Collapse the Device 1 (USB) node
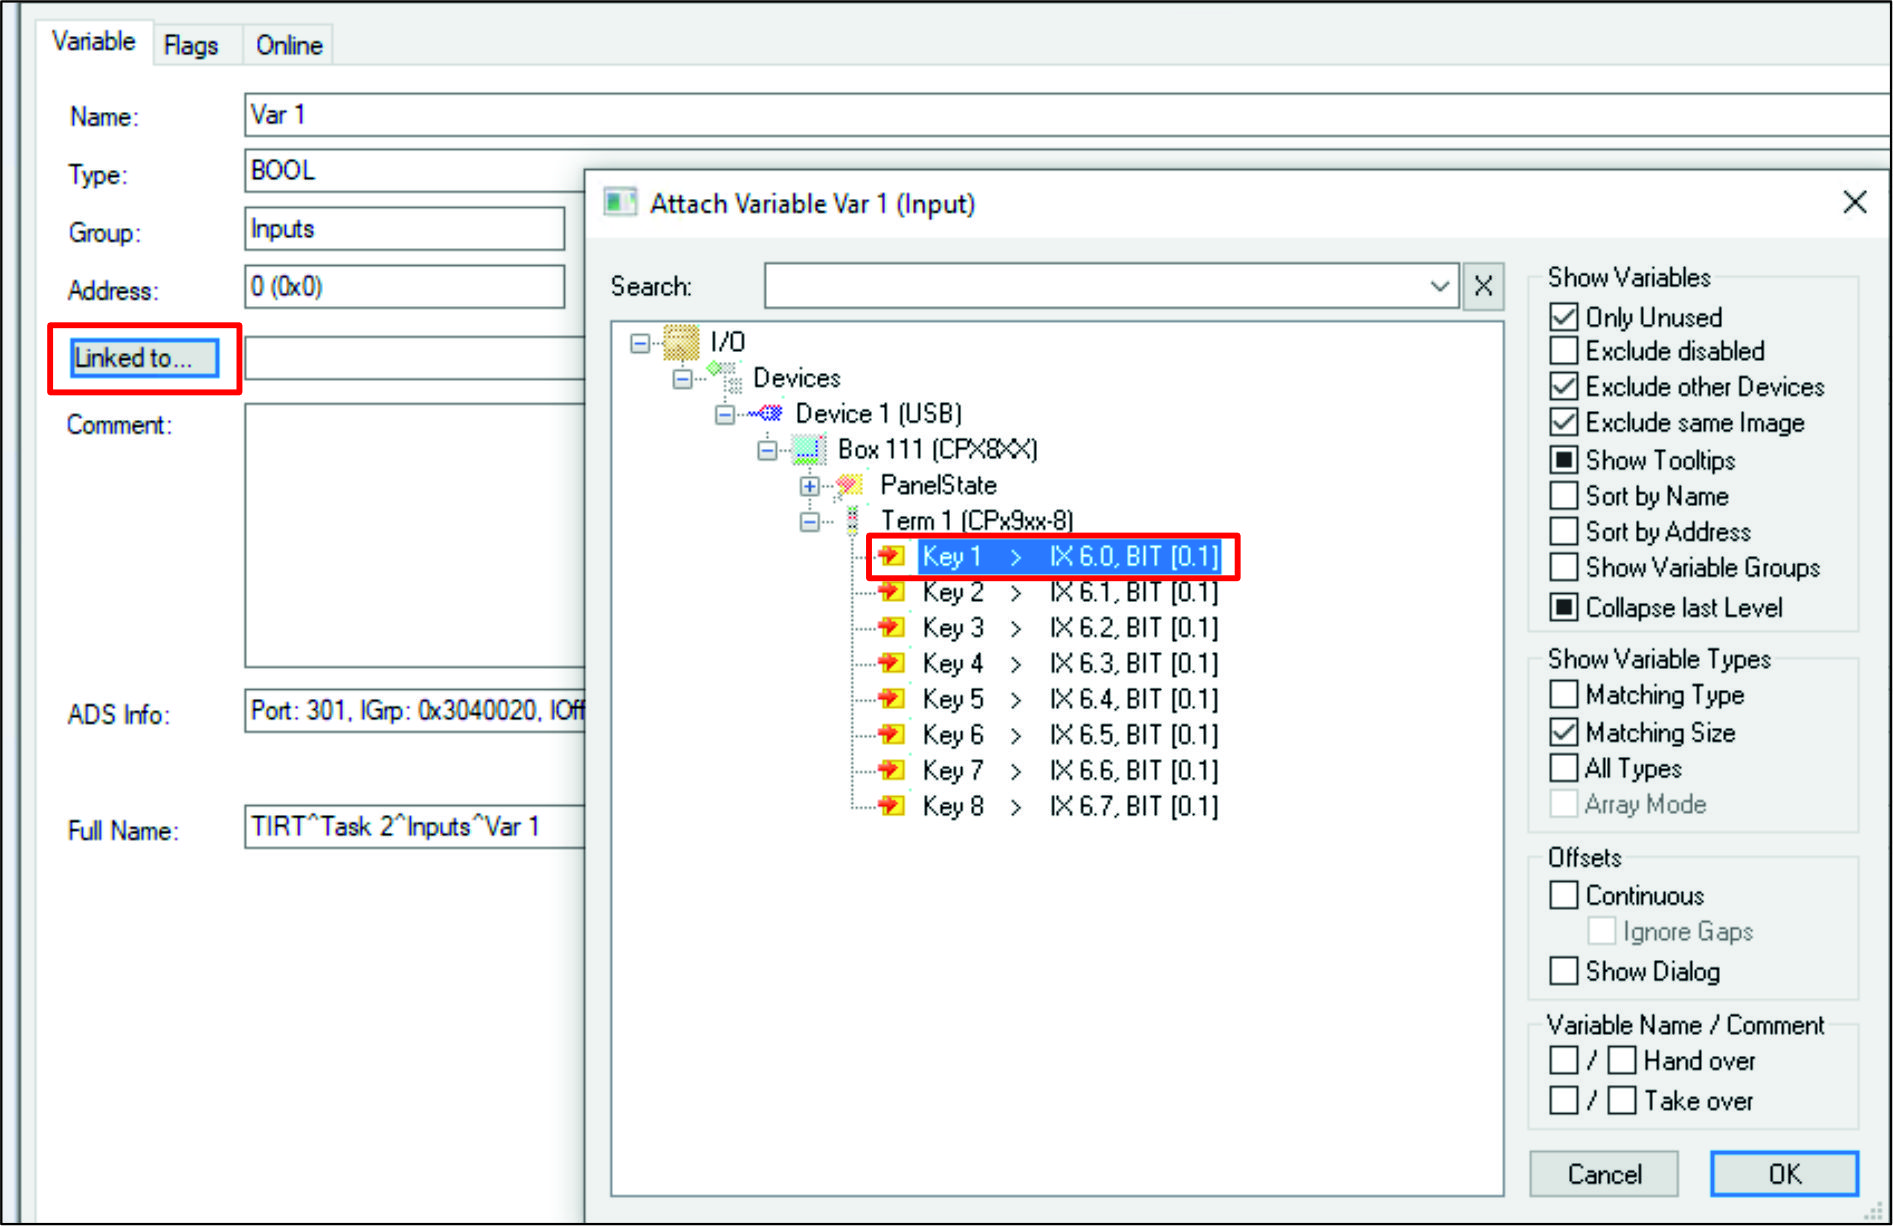The image size is (1893, 1226). pos(724,414)
